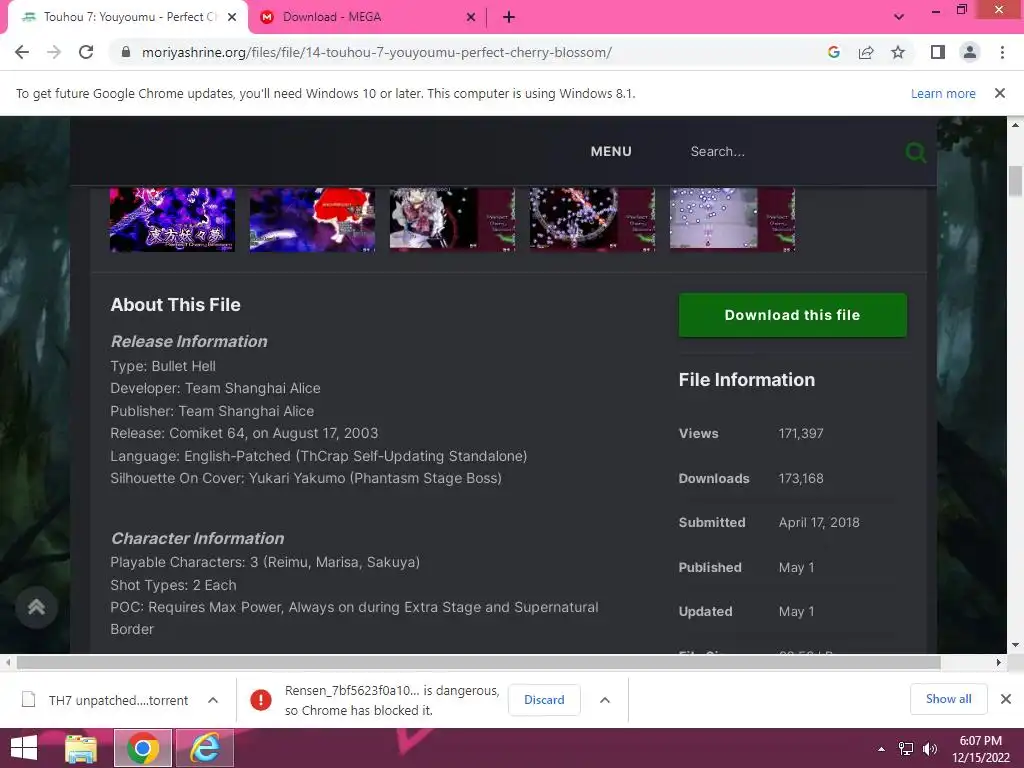Bookmark this page with the star icon
Image resolution: width=1024 pixels, height=768 pixels.
click(898, 52)
